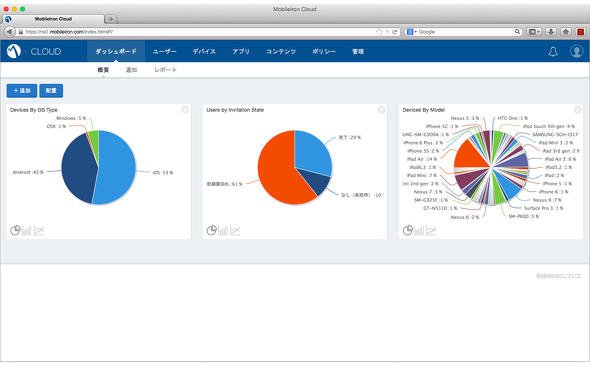Screen dimensions: 590x366
Task: Switch Users by Invitation State to bar chart
Action: (x=223, y=231)
